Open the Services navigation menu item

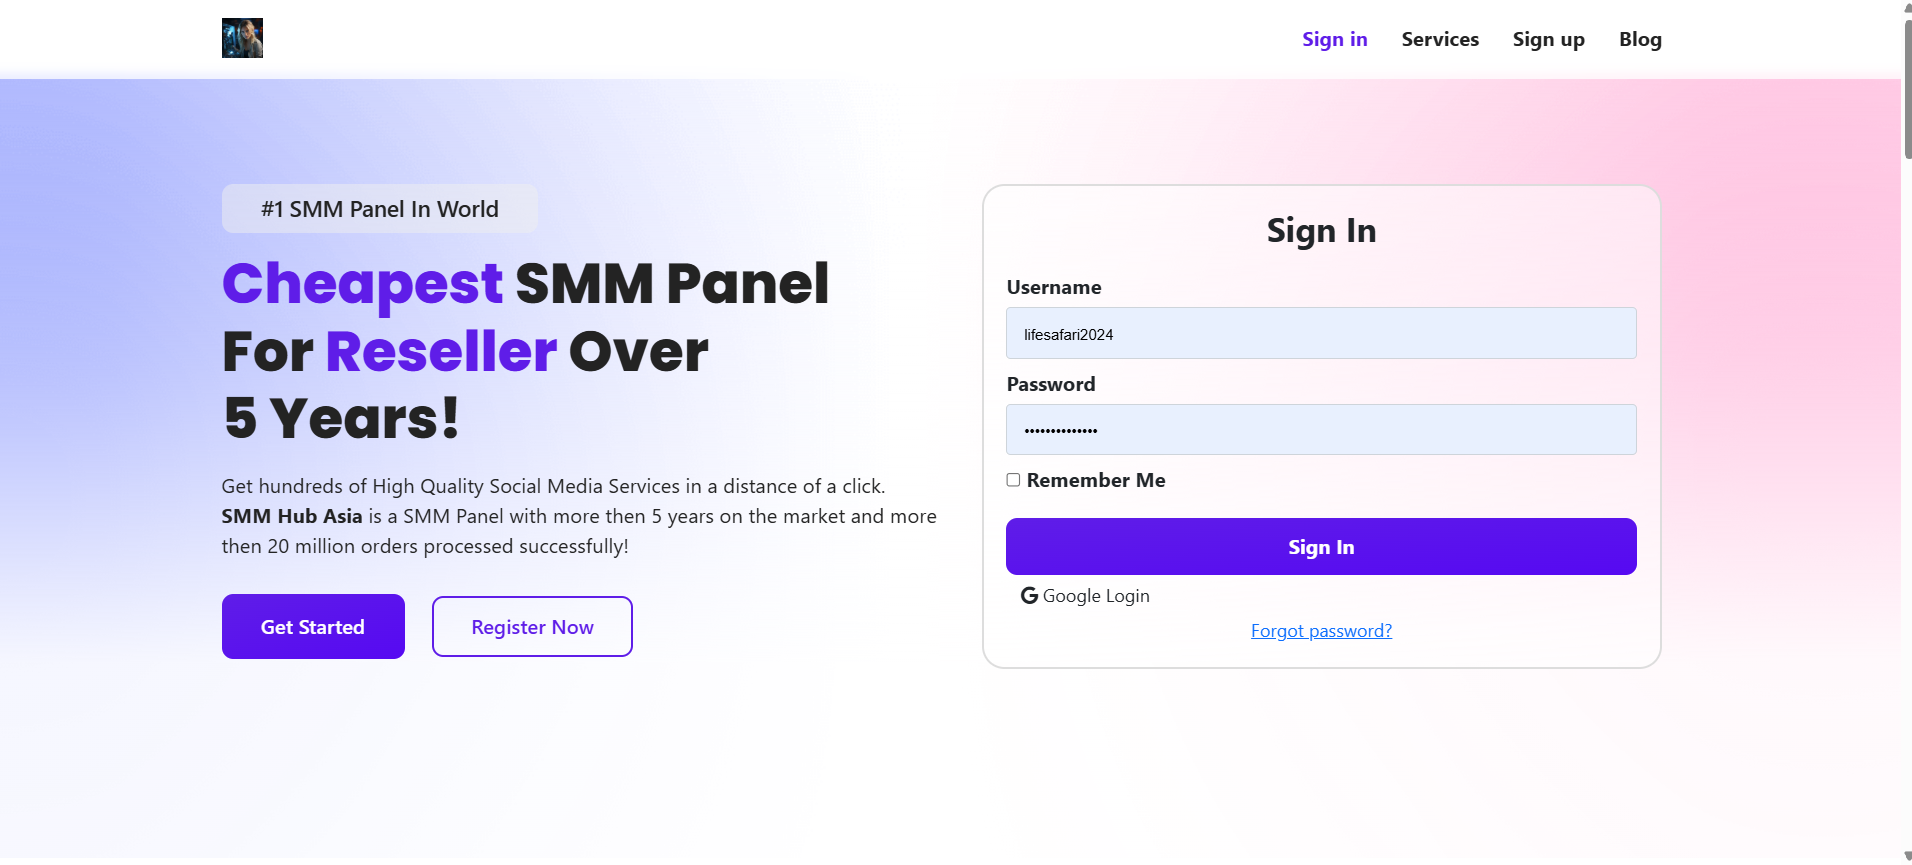[1440, 39]
